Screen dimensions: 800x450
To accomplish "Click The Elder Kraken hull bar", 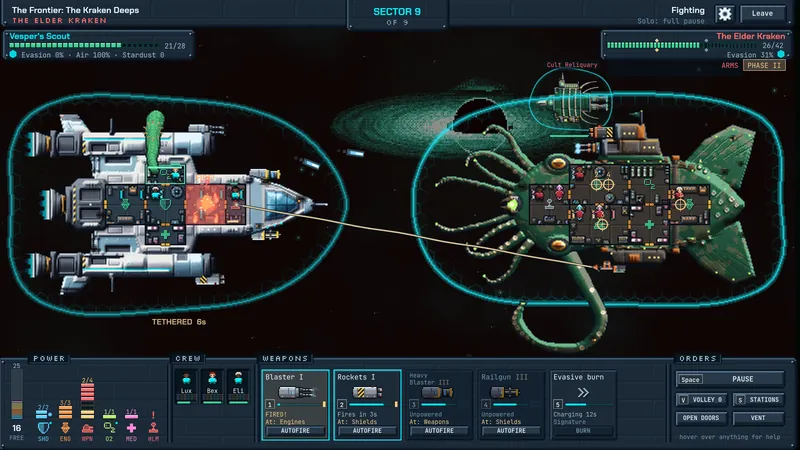I will tap(683, 45).
